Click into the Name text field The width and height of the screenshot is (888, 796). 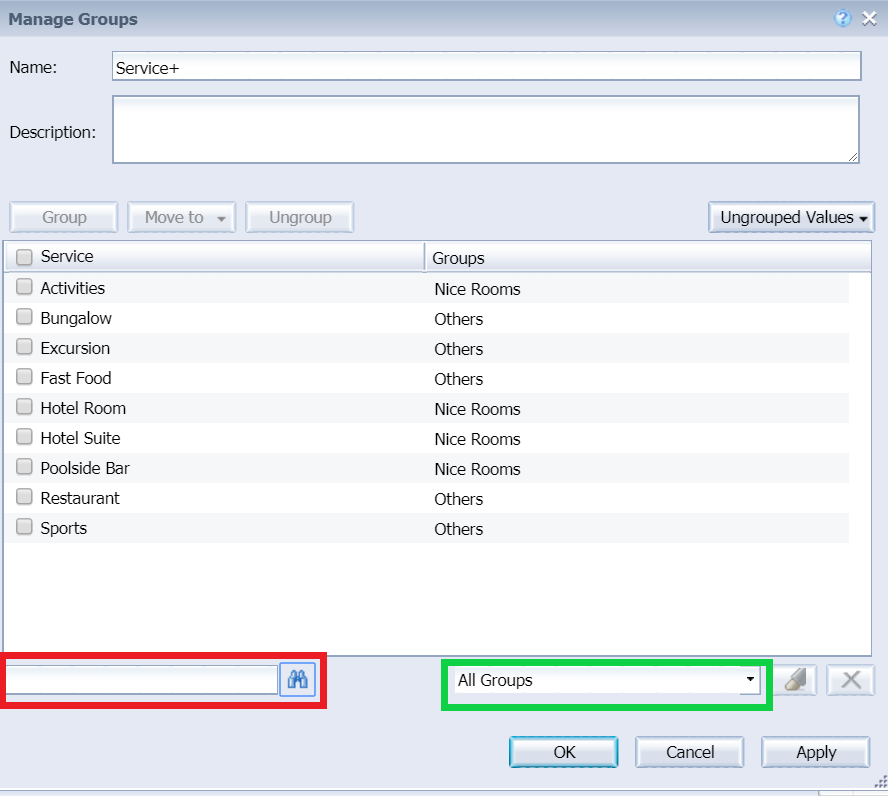[486, 67]
